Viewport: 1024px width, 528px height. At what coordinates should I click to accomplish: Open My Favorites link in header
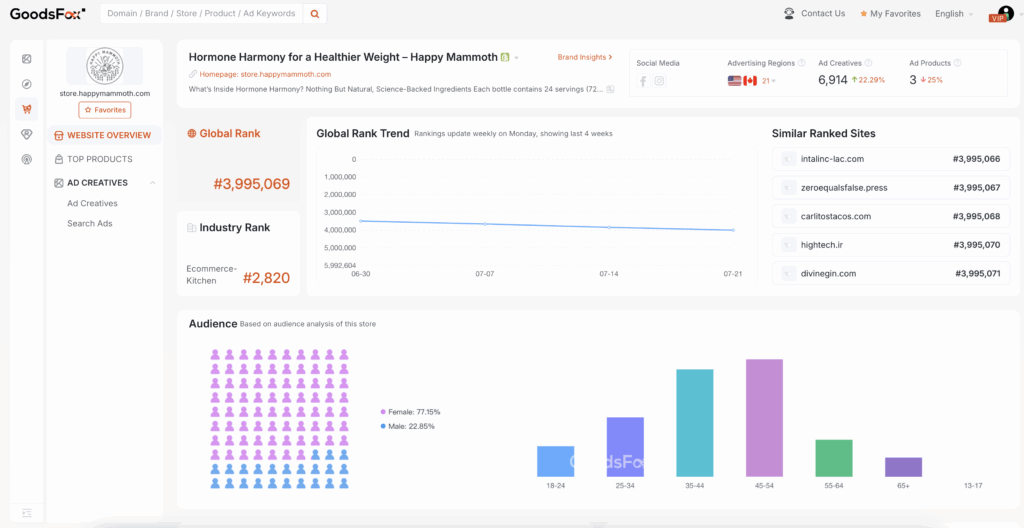tap(895, 14)
